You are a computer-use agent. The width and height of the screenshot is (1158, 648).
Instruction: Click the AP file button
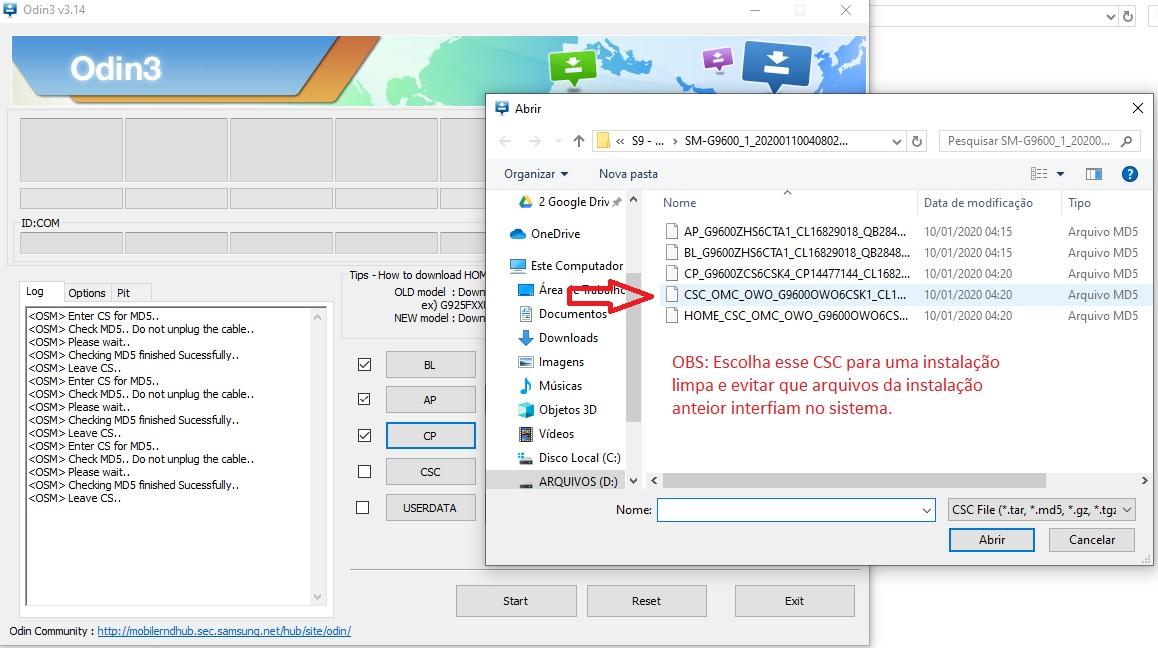pos(430,400)
